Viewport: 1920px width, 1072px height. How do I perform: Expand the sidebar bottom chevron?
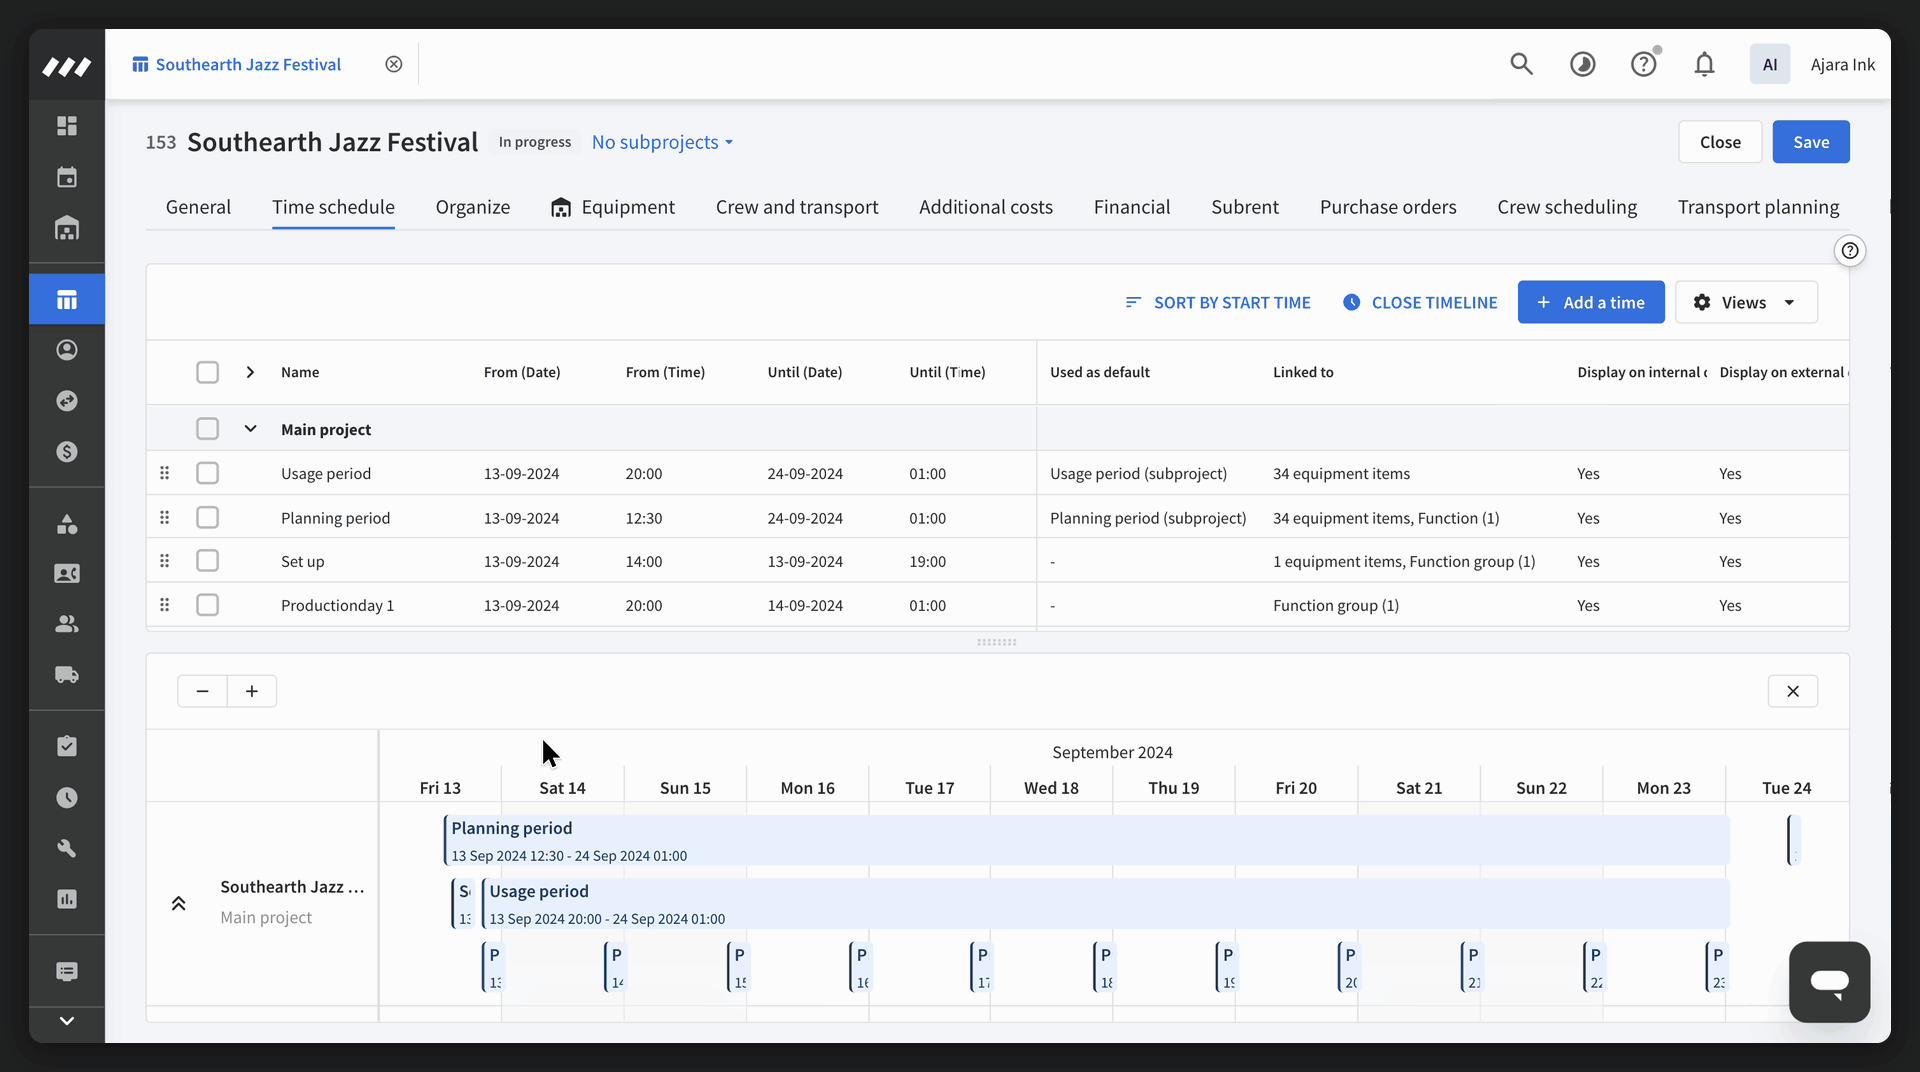pos(67,1021)
